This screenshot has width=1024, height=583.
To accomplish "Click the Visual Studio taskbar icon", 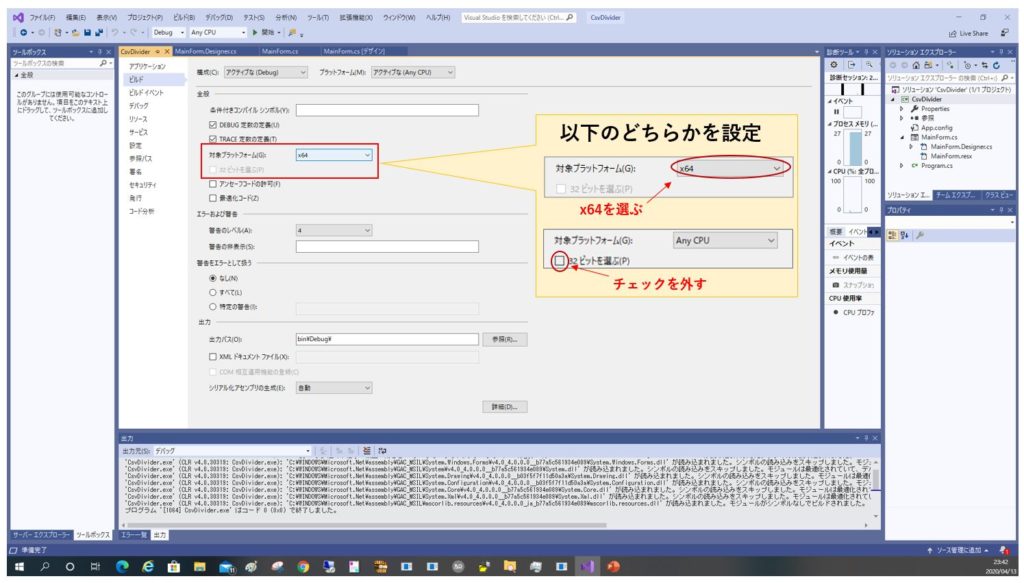I will 587,566.
